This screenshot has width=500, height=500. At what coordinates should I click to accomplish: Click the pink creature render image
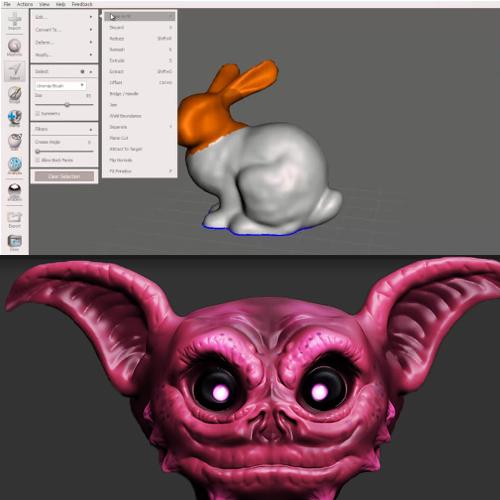(x=250, y=378)
